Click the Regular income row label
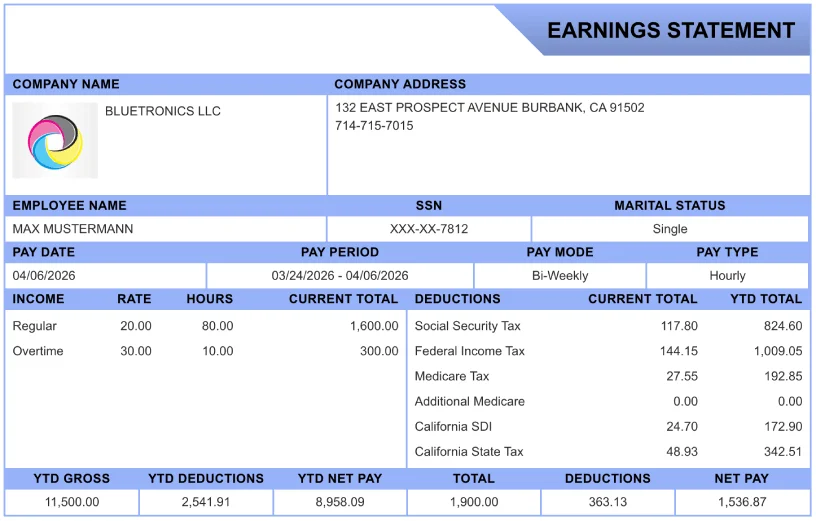Viewport: 816px width, 521px height. click(x=34, y=326)
